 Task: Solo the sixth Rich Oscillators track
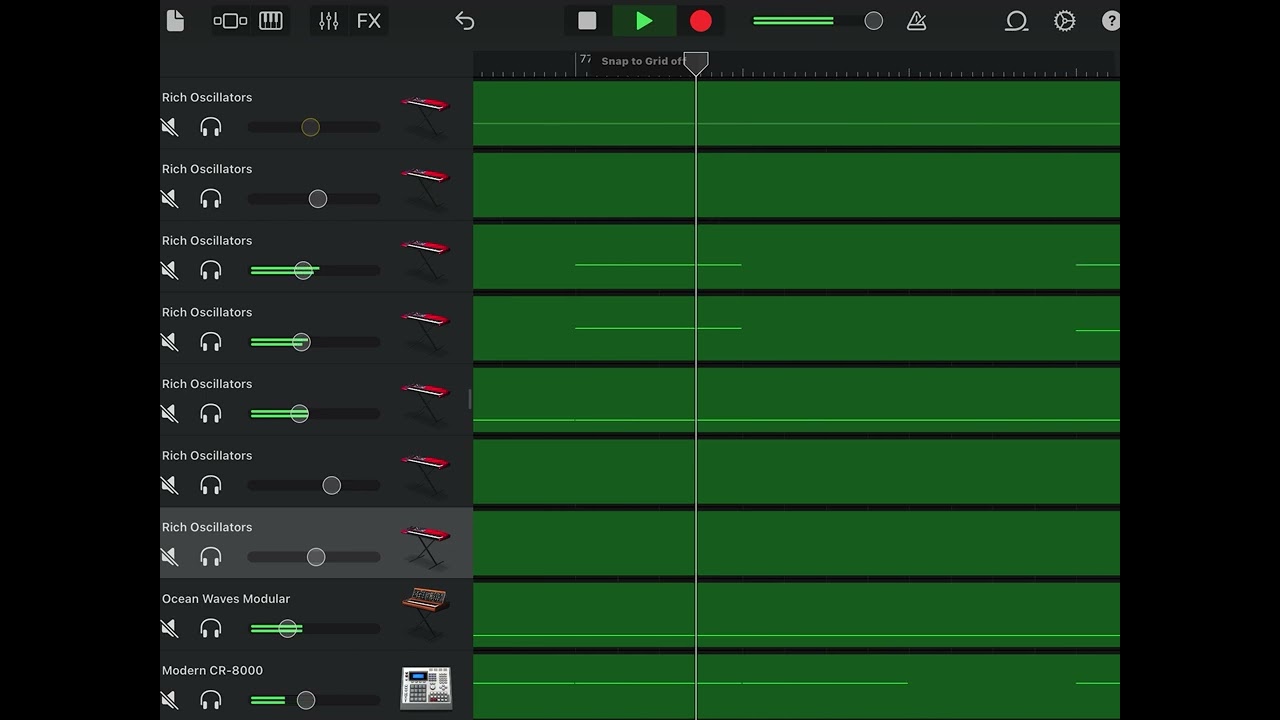(211, 485)
